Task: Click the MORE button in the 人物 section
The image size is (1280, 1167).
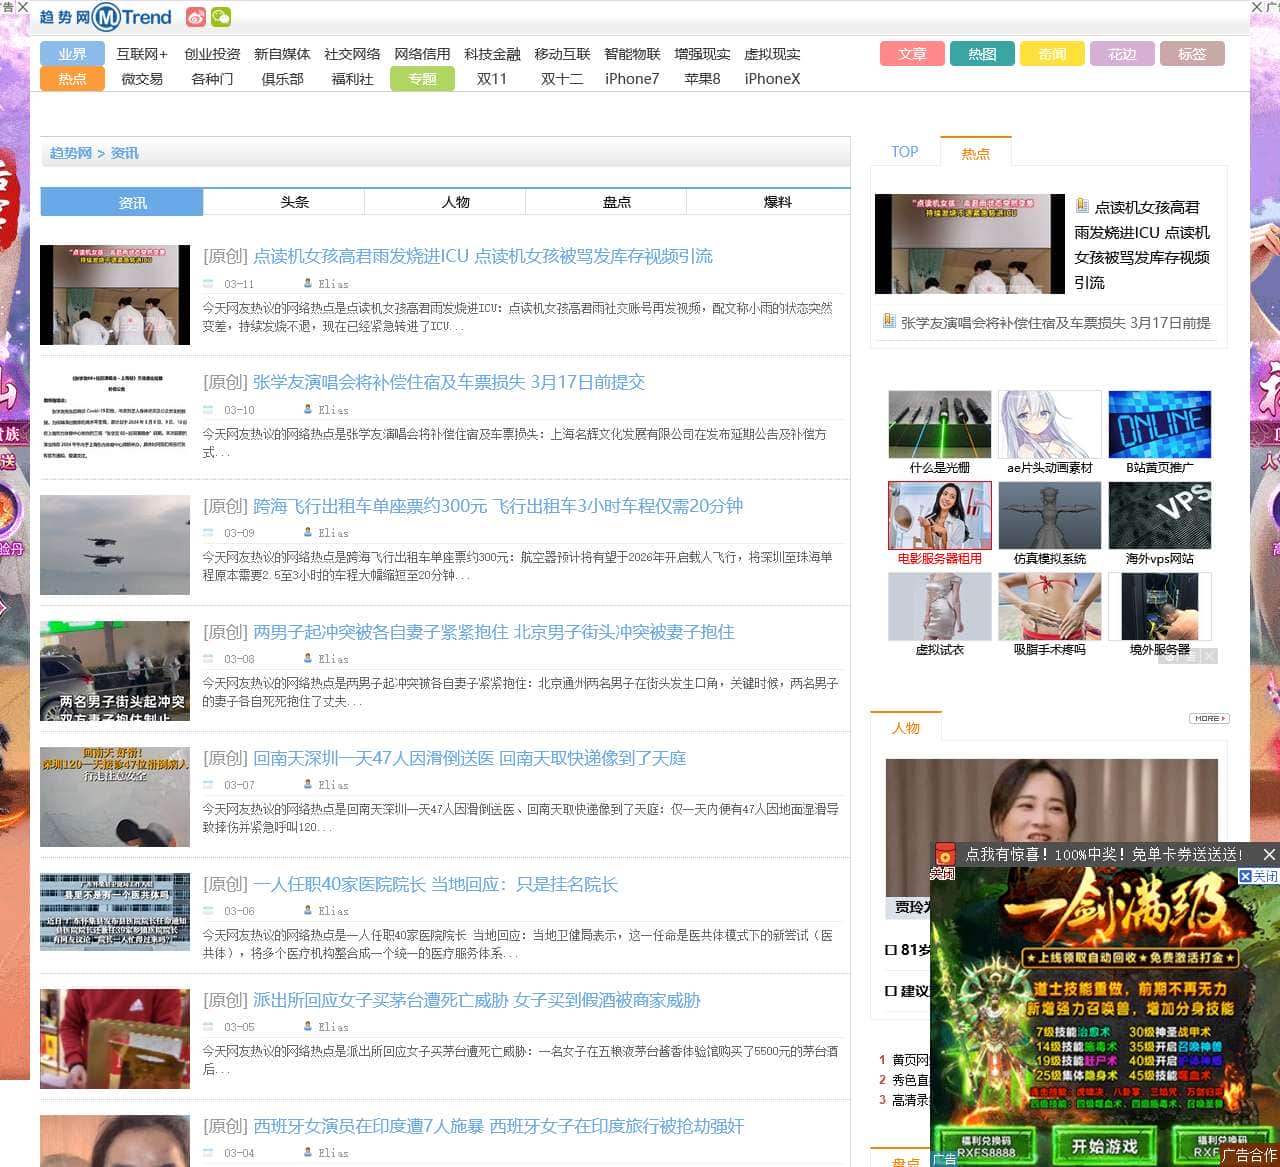Action: pos(1209,718)
